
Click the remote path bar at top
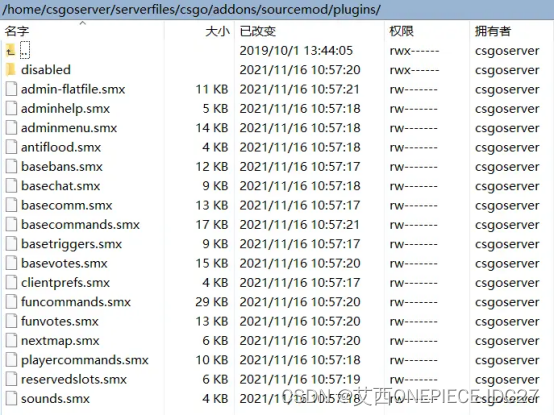coord(277,10)
